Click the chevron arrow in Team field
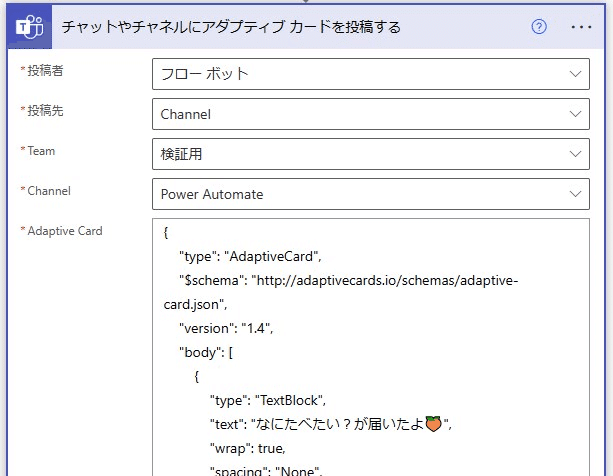The width and height of the screenshot is (613, 476). pyautogui.click(x=575, y=154)
